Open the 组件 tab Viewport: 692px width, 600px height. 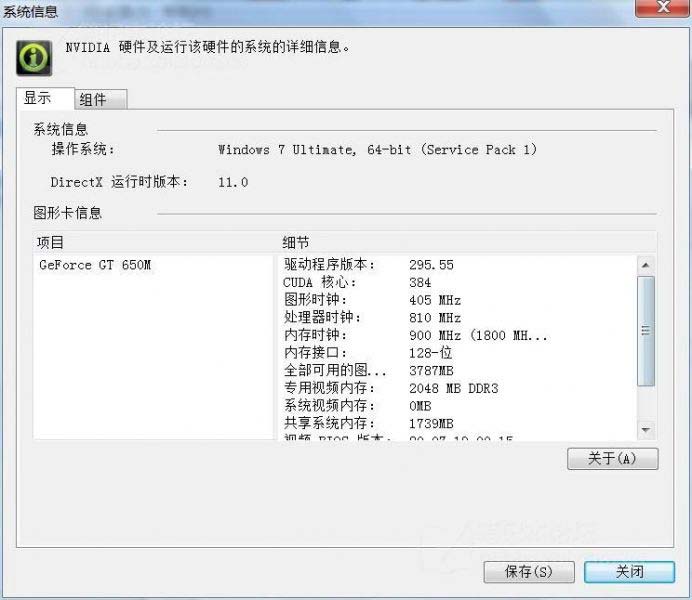[100, 100]
